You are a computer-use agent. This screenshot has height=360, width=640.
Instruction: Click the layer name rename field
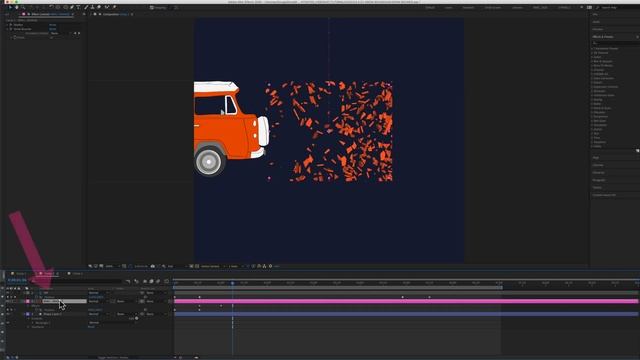[64, 301]
